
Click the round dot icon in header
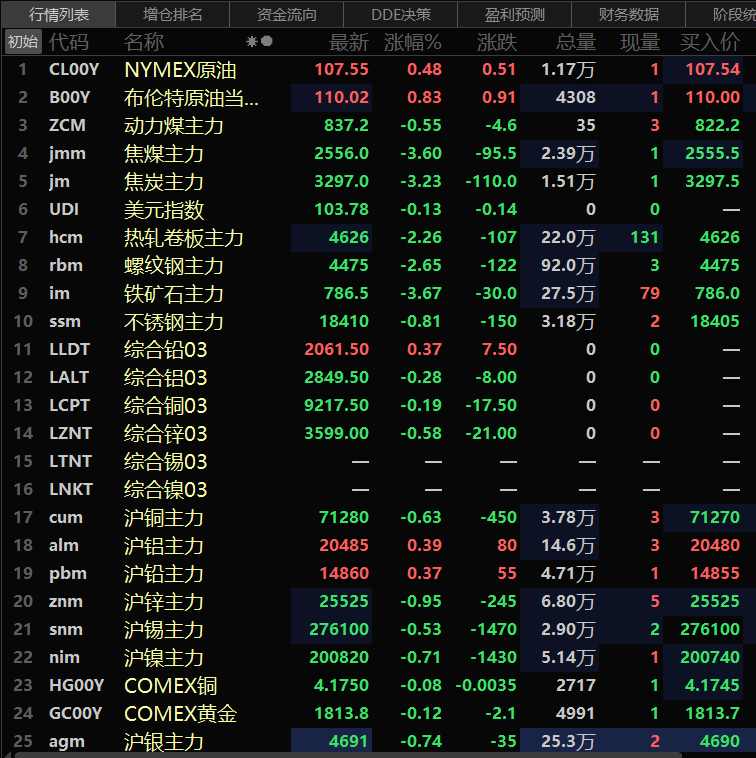267,42
